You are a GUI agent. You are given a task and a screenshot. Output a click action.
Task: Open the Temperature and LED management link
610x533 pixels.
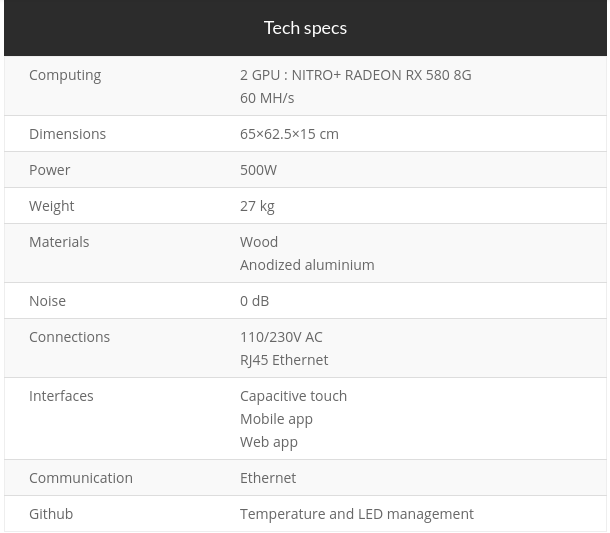coord(357,514)
